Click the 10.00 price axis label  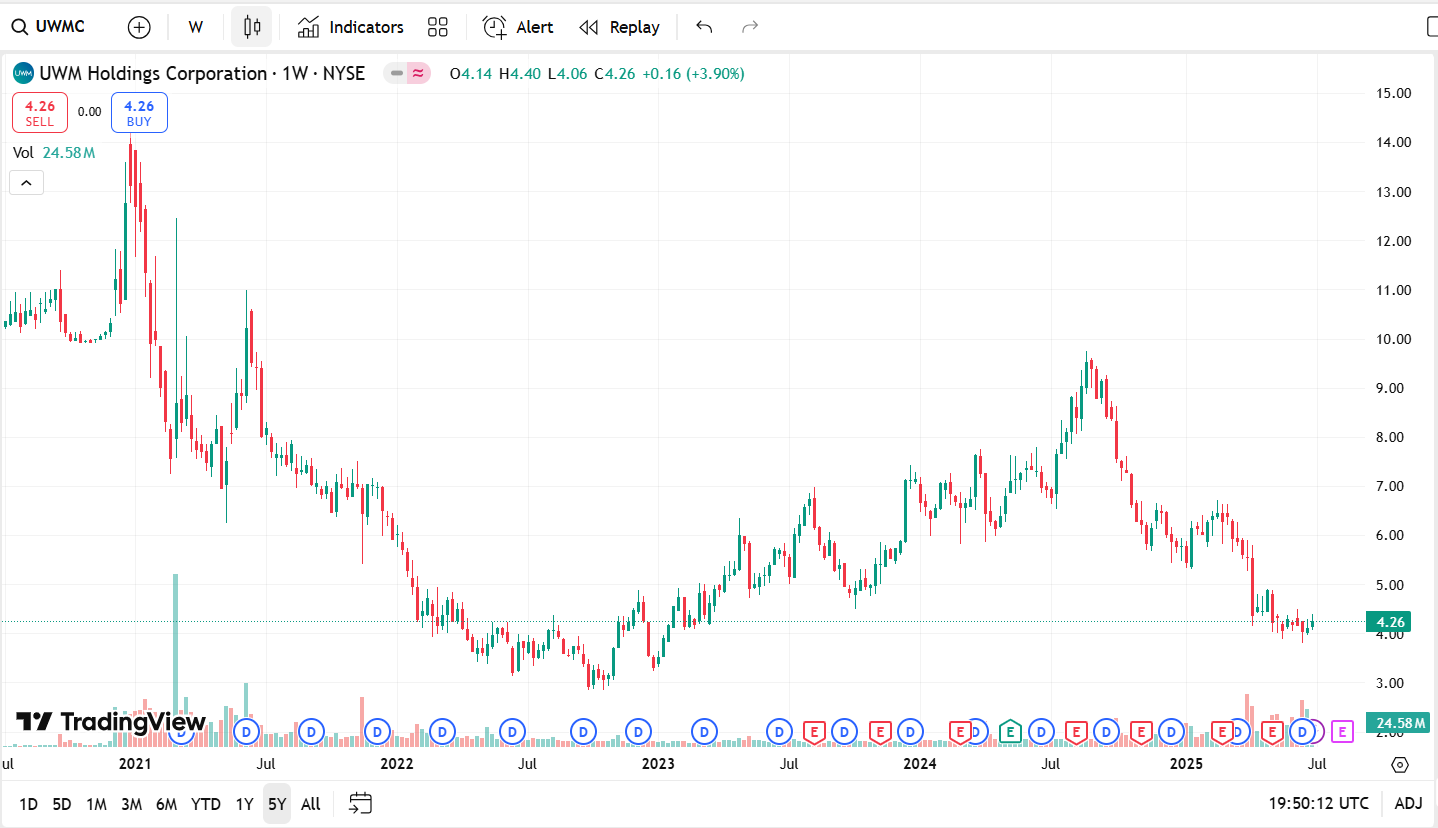click(x=1393, y=339)
